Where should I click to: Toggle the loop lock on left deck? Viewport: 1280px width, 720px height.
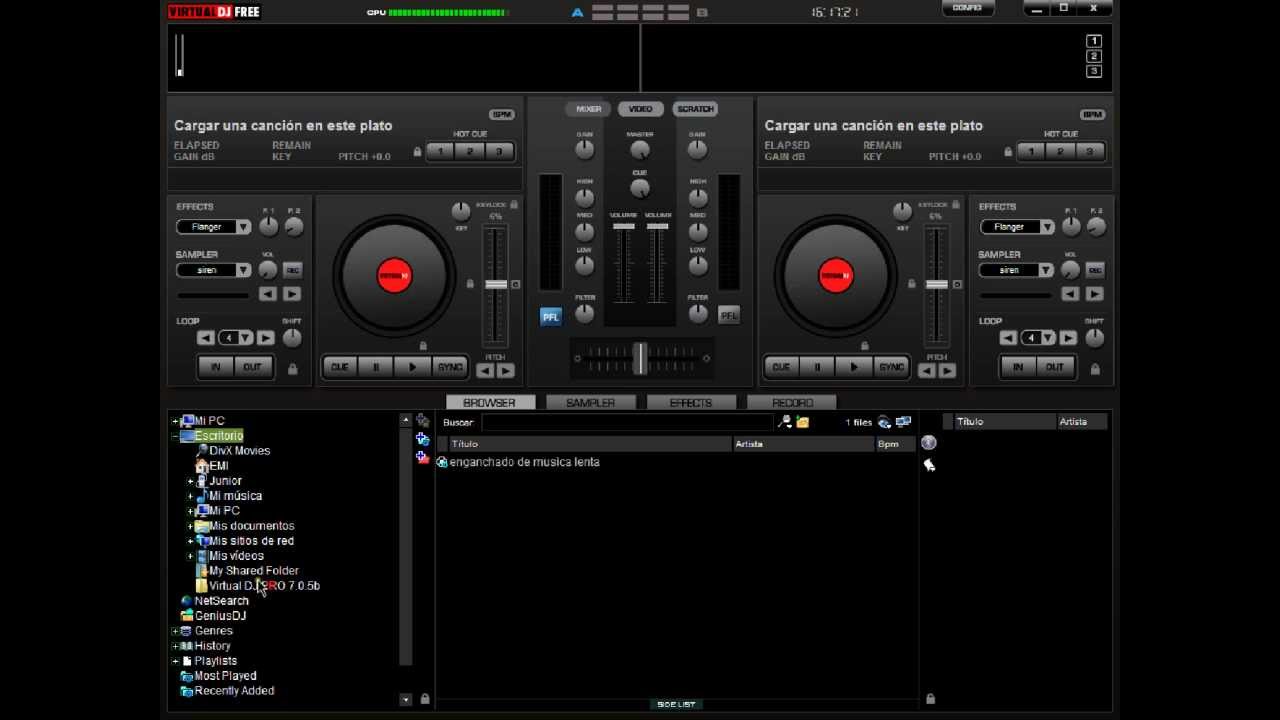tap(292, 368)
